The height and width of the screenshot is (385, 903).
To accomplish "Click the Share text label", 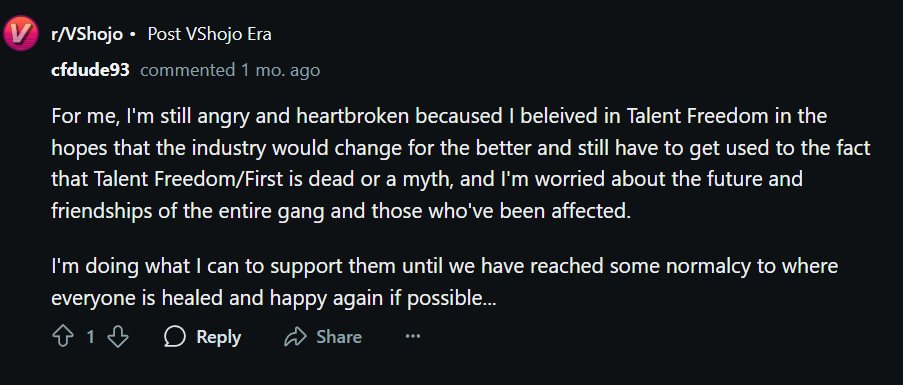I will pyautogui.click(x=339, y=337).
